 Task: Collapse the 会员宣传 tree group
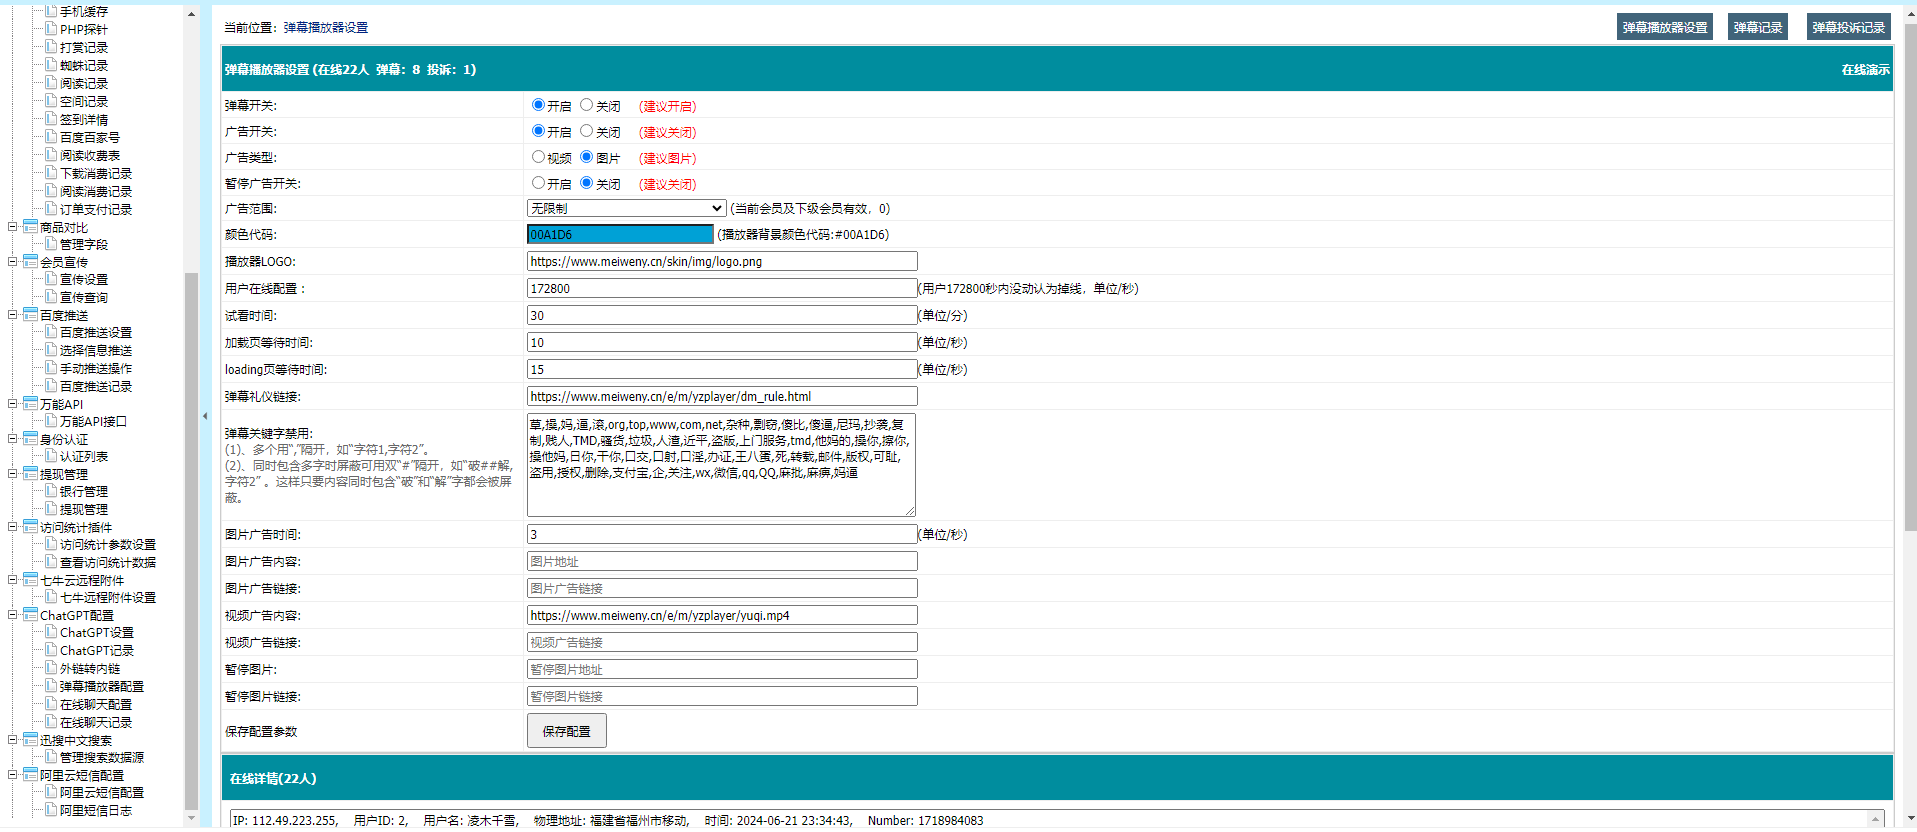point(13,262)
